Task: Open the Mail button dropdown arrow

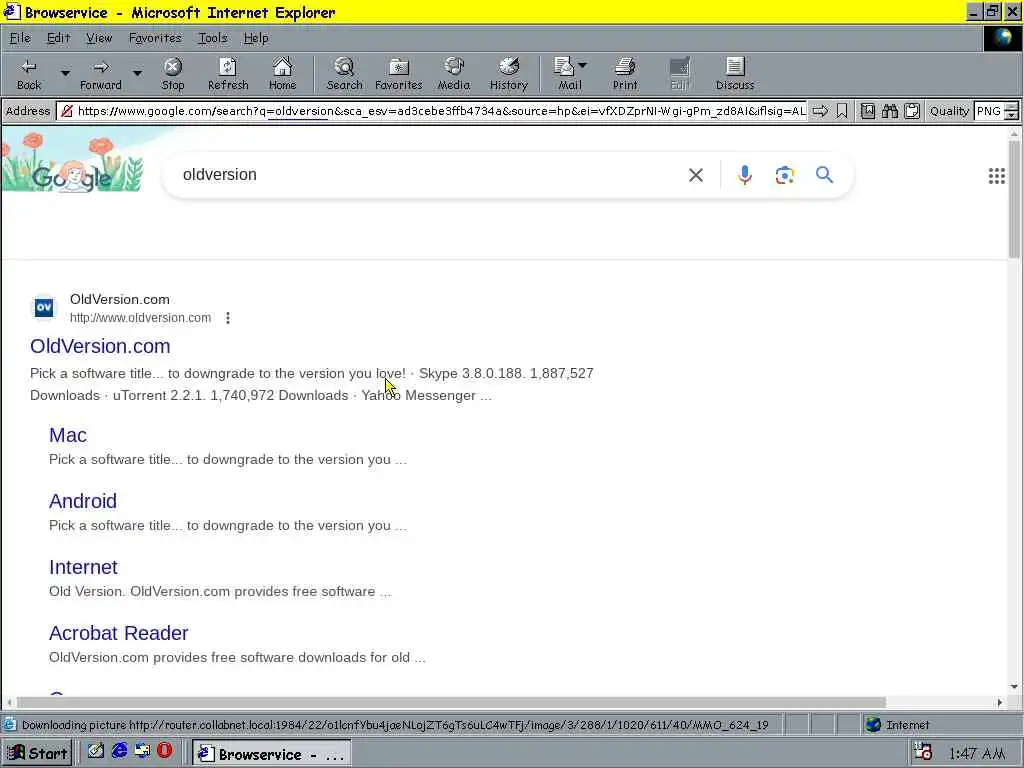Action: 583,65
